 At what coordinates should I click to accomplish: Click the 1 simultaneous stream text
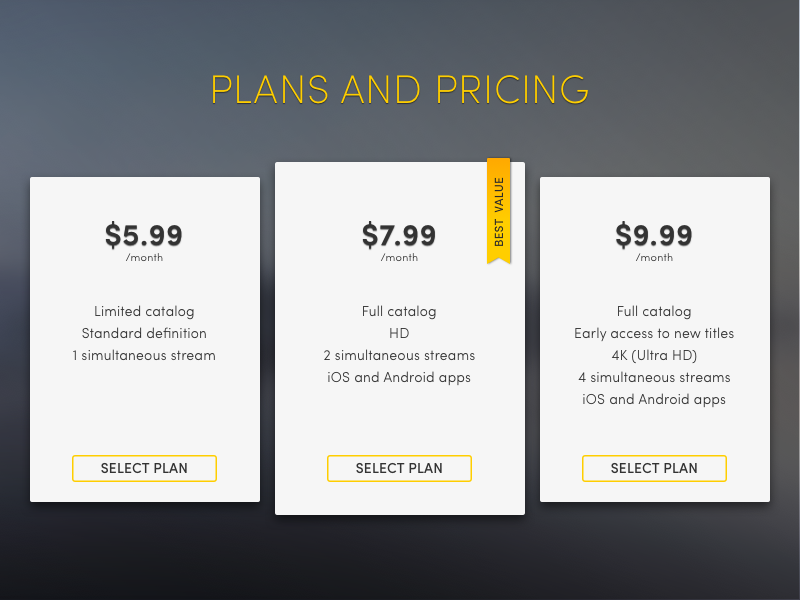pyautogui.click(x=144, y=356)
